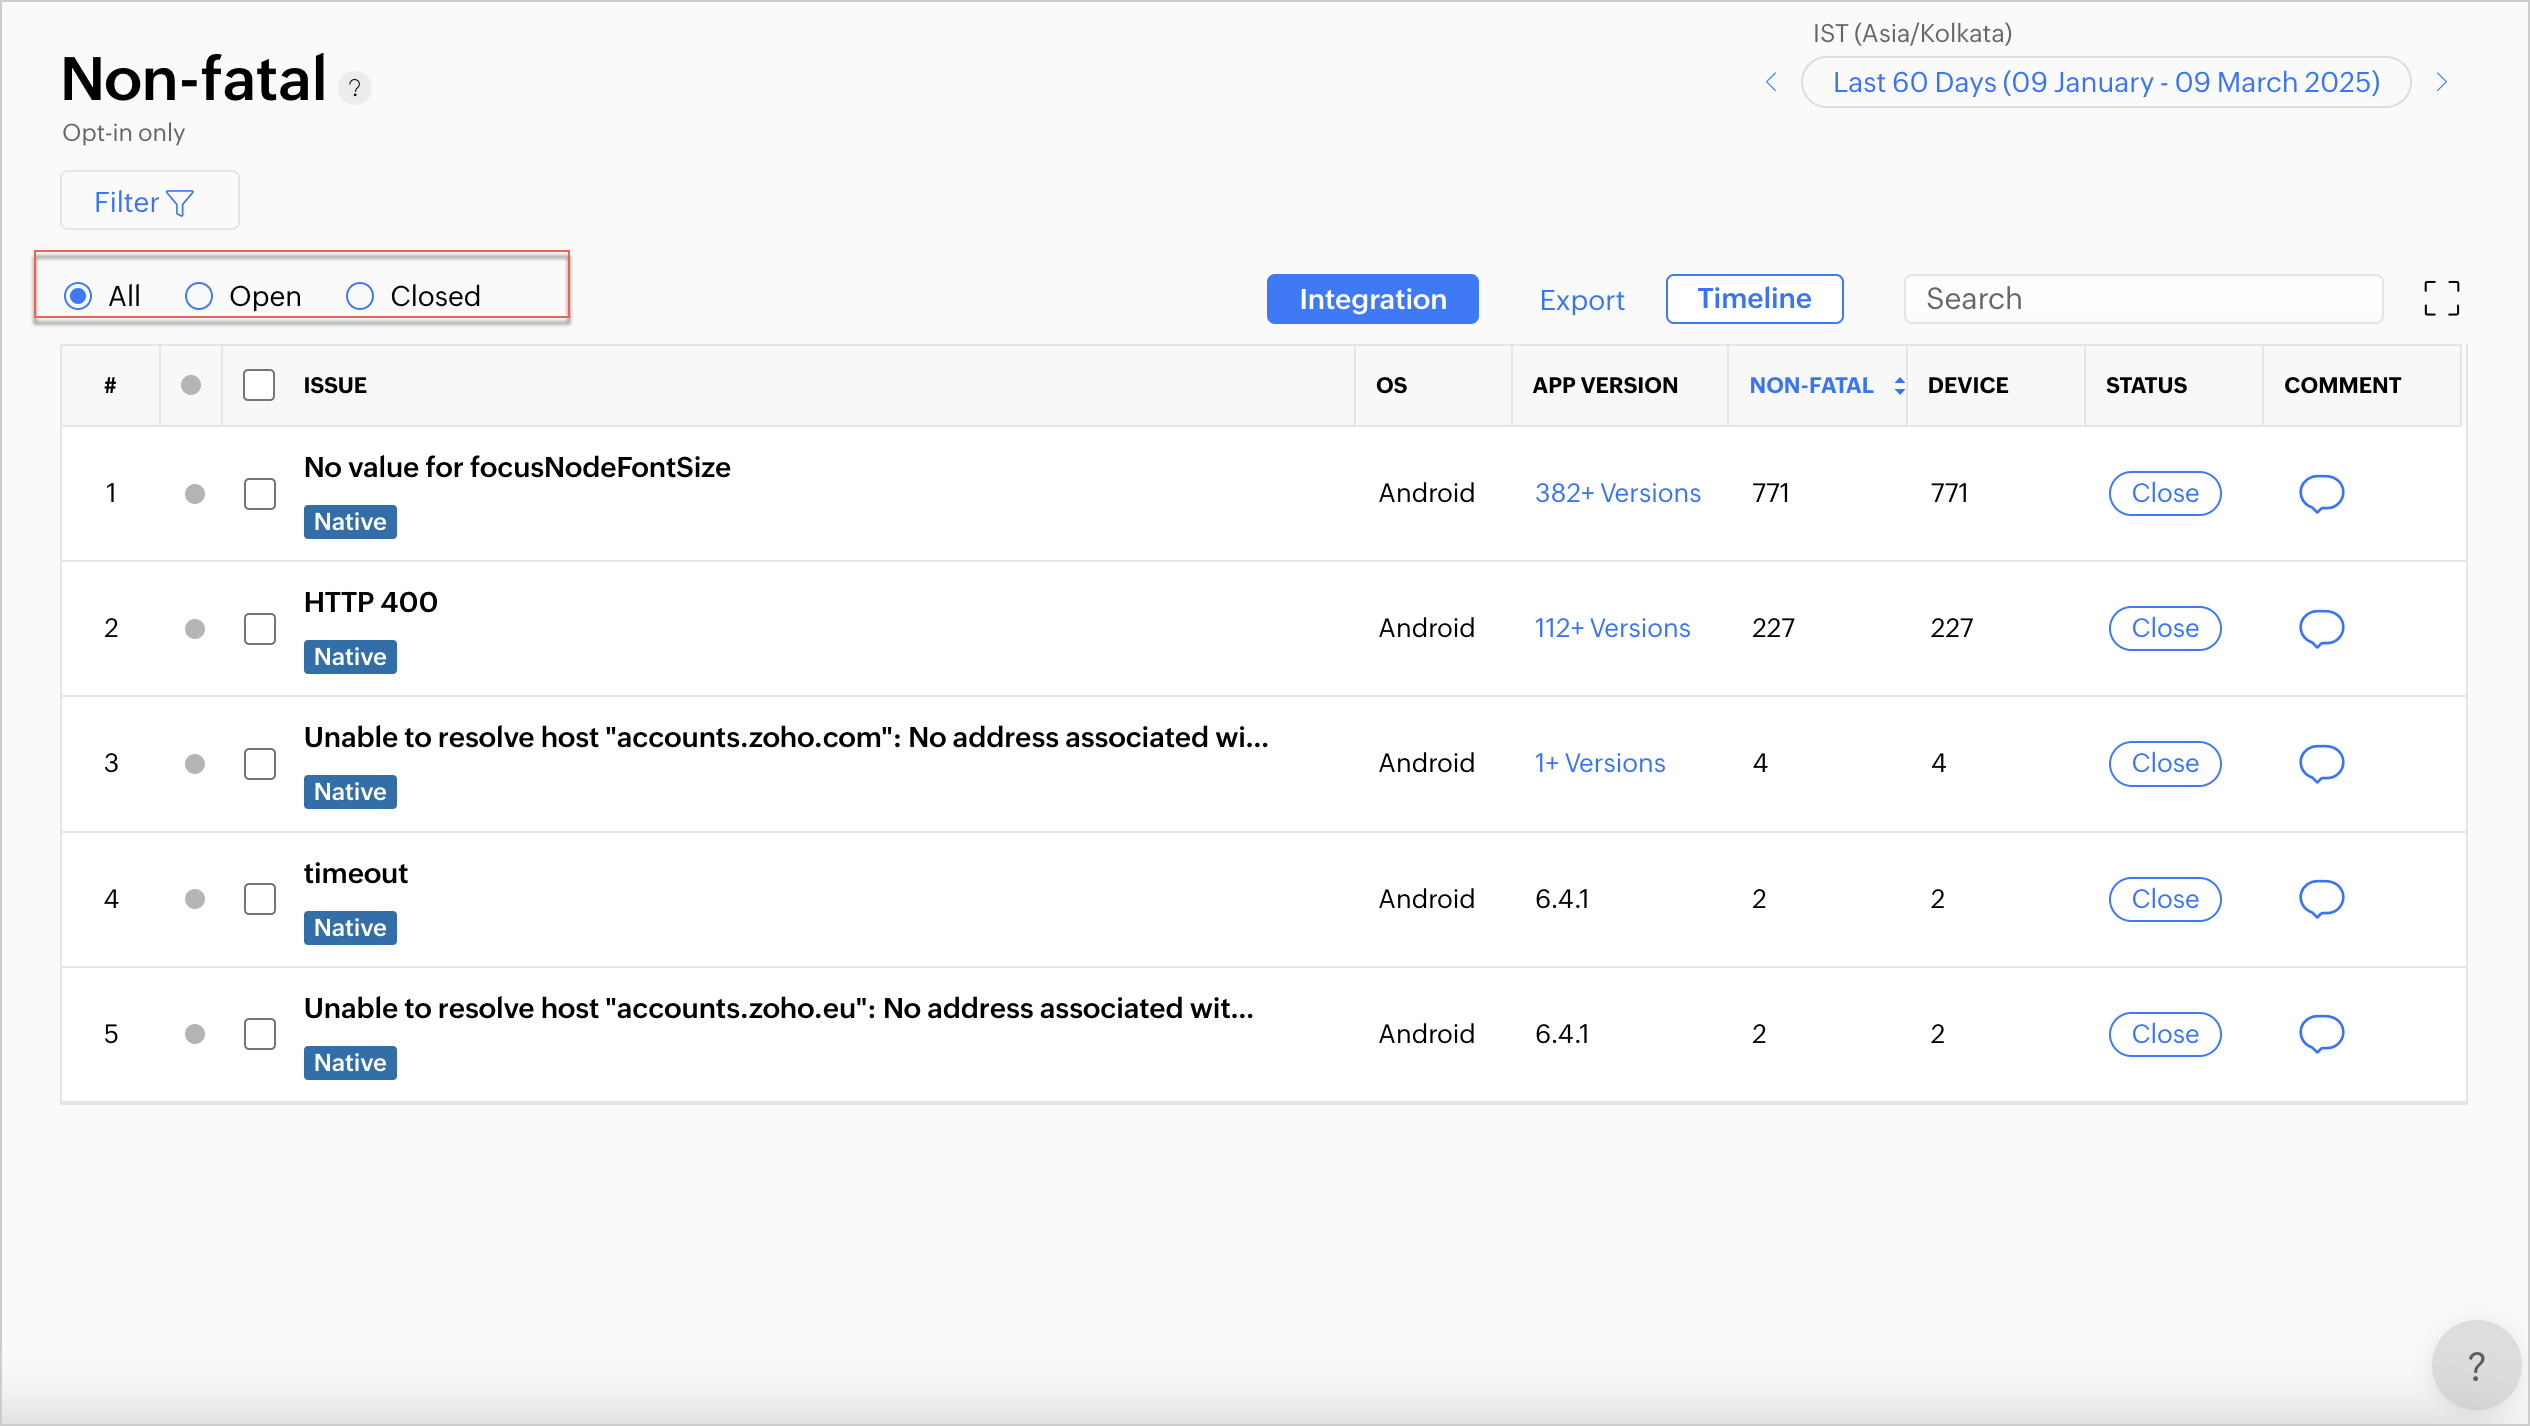2530x1426 pixels.
Task: Go to previous date range arrow
Action: coord(1771,82)
